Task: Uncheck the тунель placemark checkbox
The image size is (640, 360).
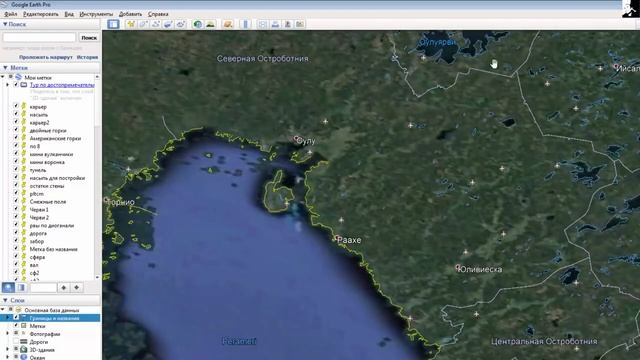Action: [16, 170]
